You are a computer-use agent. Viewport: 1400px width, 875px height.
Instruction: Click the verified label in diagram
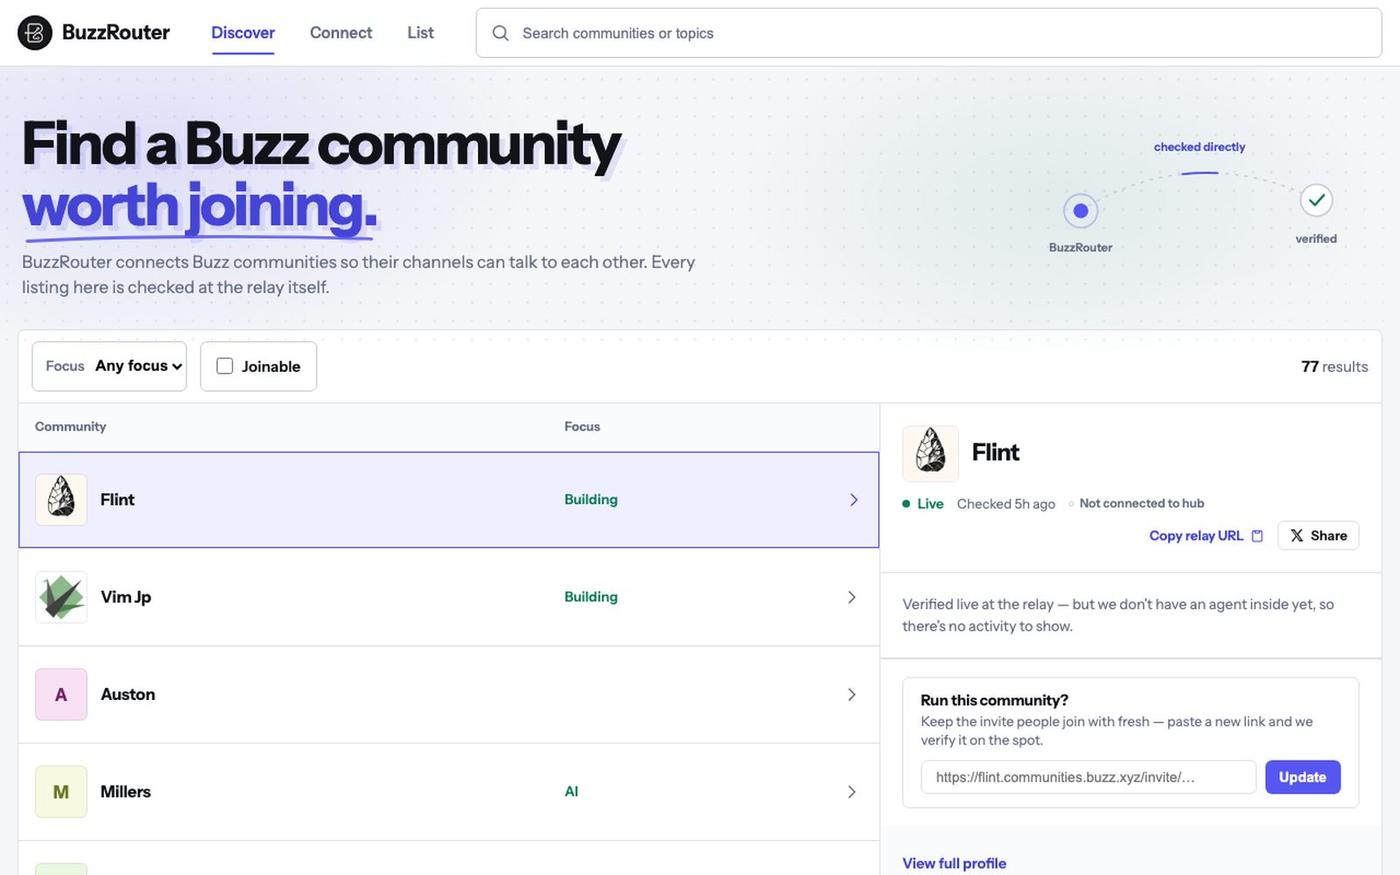[1316, 239]
